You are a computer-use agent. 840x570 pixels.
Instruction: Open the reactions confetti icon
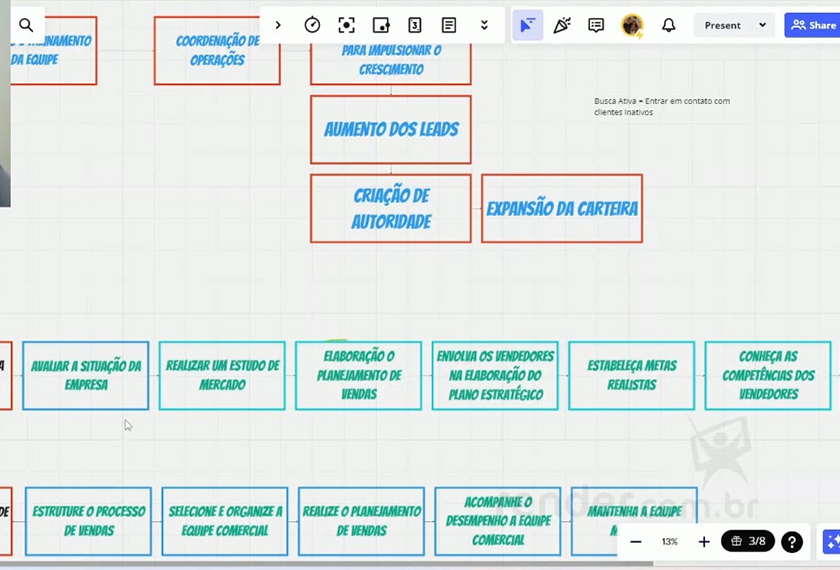562,25
